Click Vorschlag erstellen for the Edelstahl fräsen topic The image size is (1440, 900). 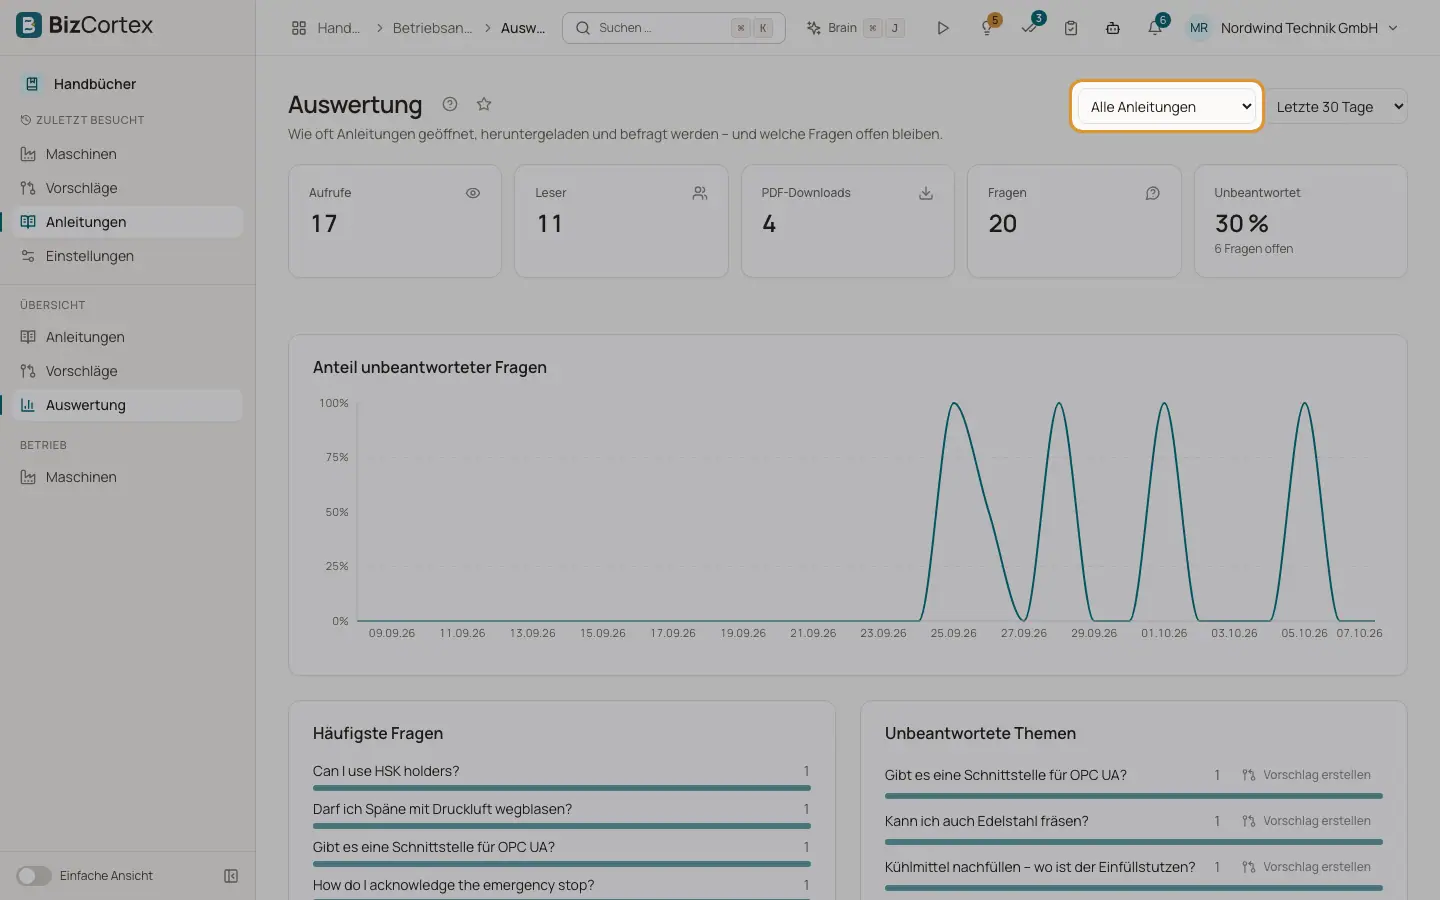tap(1307, 821)
